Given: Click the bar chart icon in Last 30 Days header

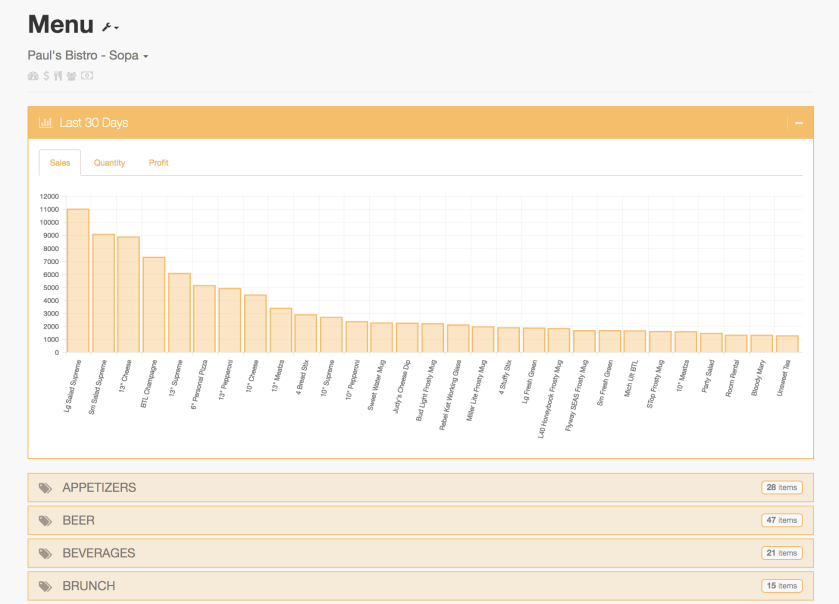Looking at the screenshot, I should point(45,123).
